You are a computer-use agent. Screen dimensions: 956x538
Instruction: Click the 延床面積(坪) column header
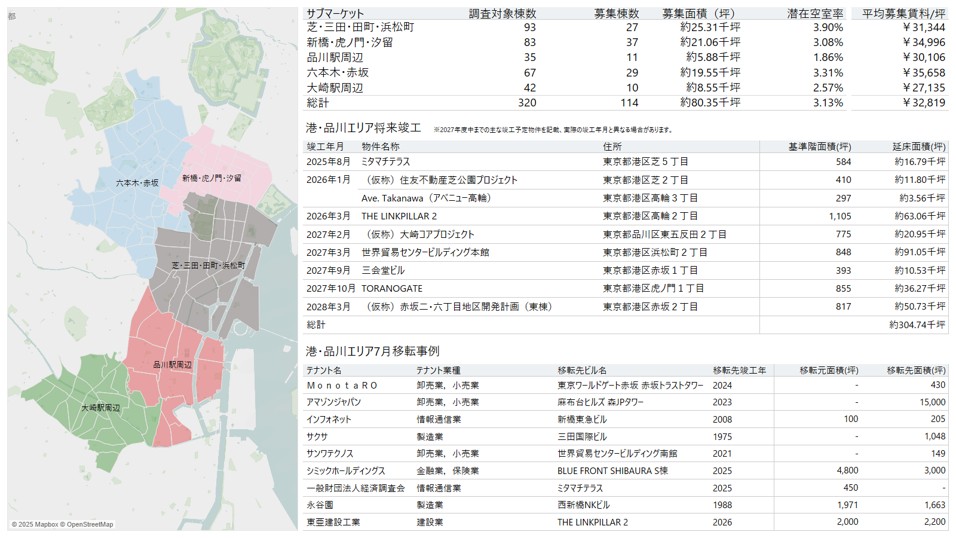919,147
